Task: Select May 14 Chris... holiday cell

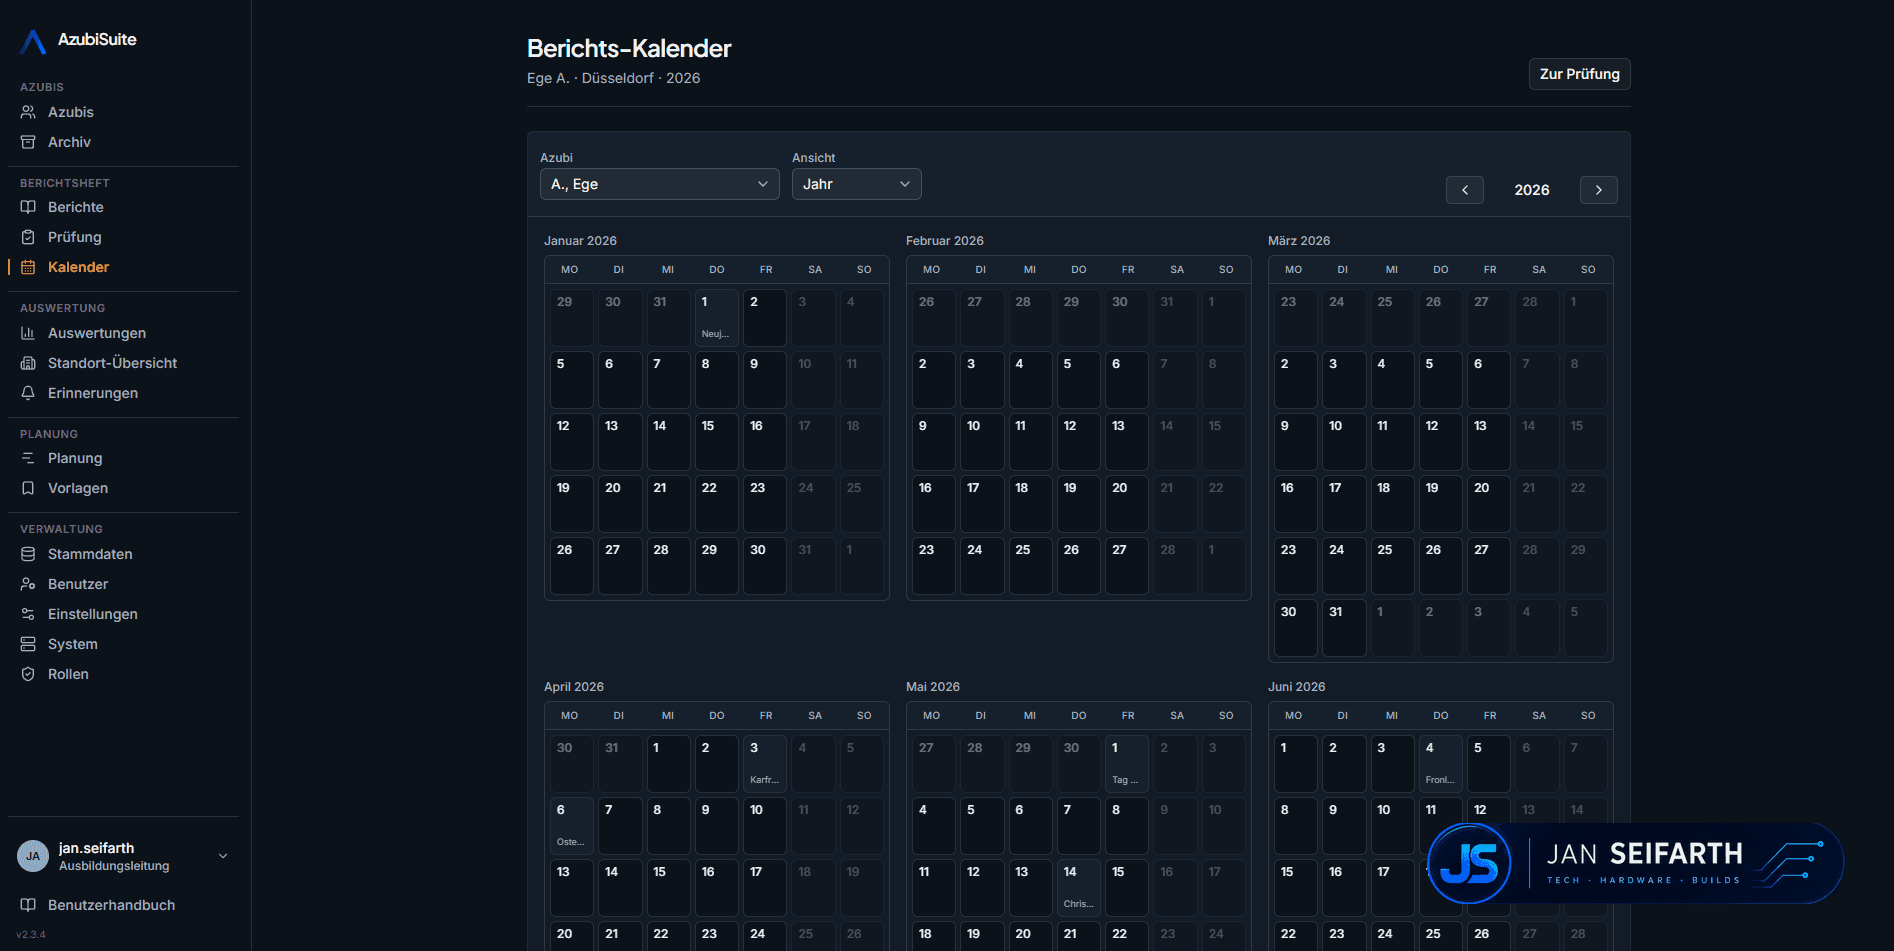Action: click(x=1079, y=888)
